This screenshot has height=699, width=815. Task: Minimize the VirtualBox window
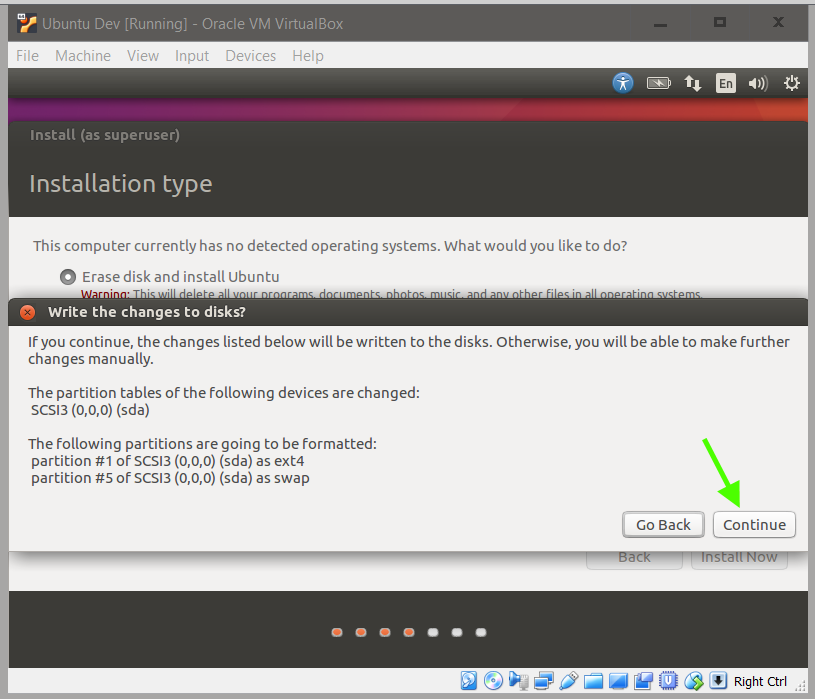(x=660, y=24)
